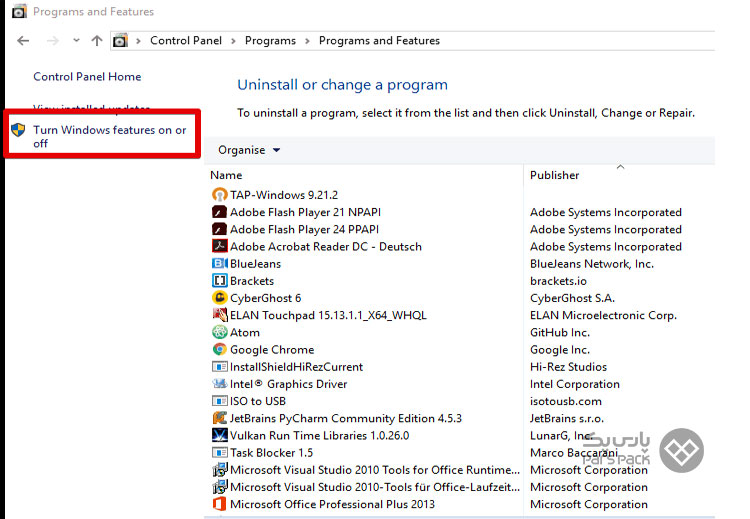The width and height of the screenshot is (750, 519).
Task: Open the Organise dropdown menu
Action: click(249, 150)
